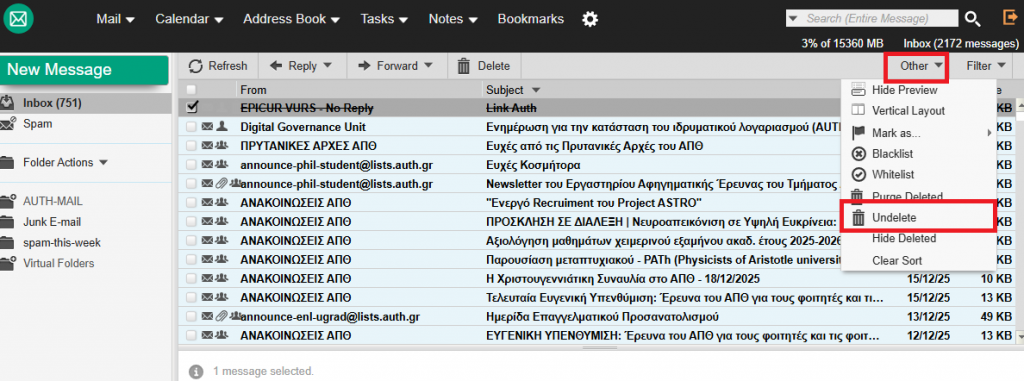
Task: Click the Folder Actions folder icon
Action: tap(7, 162)
